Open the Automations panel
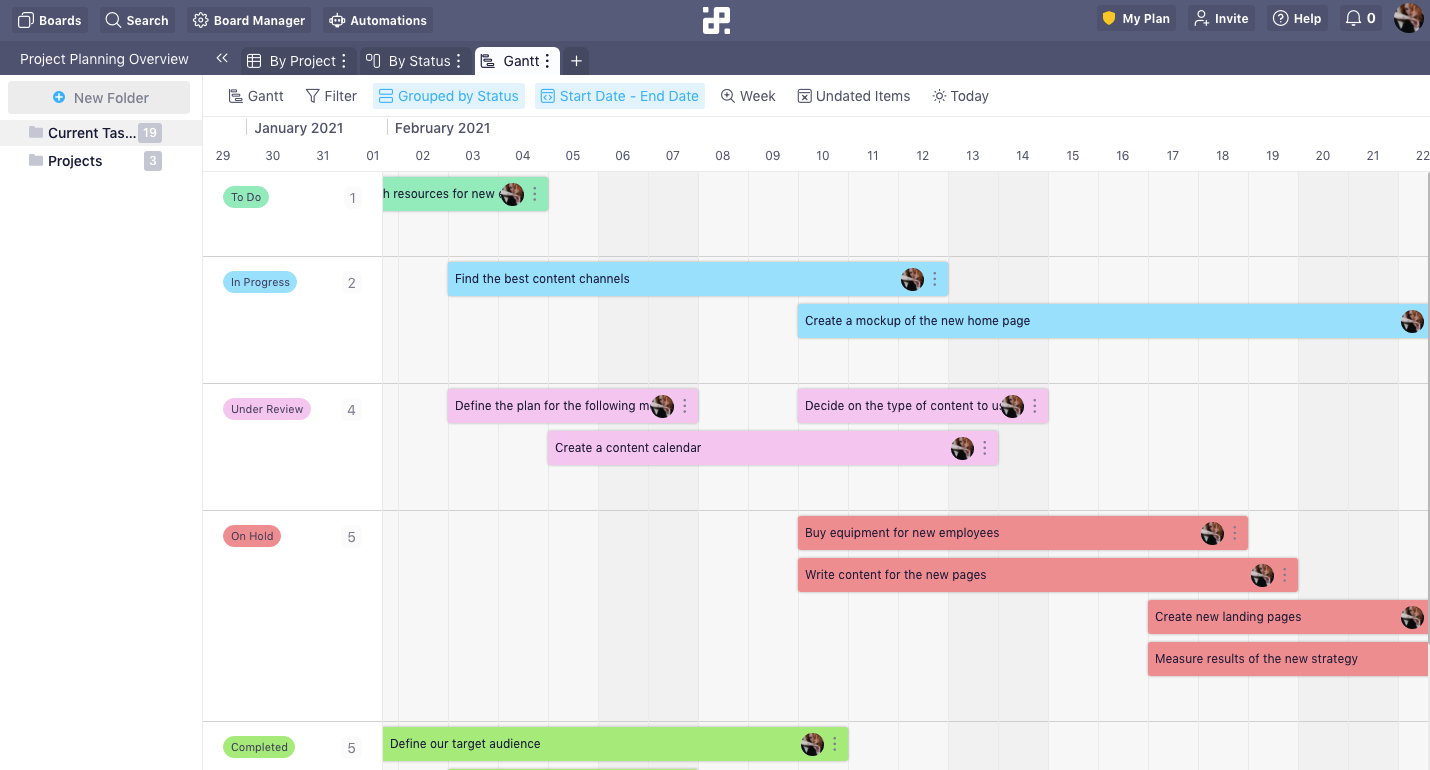1430x770 pixels. [x=332, y=20]
